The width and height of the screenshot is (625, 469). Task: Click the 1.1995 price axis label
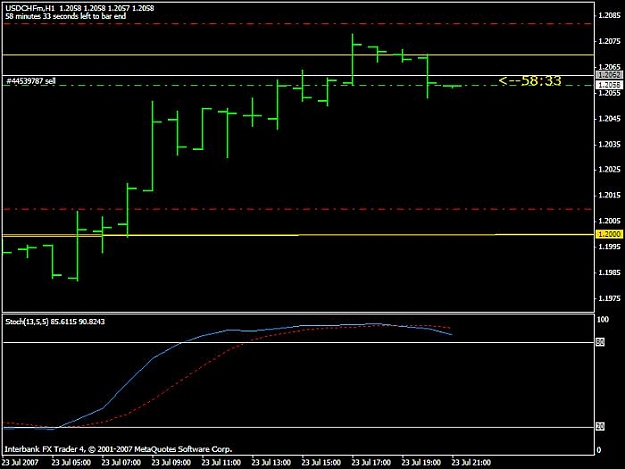610,247
